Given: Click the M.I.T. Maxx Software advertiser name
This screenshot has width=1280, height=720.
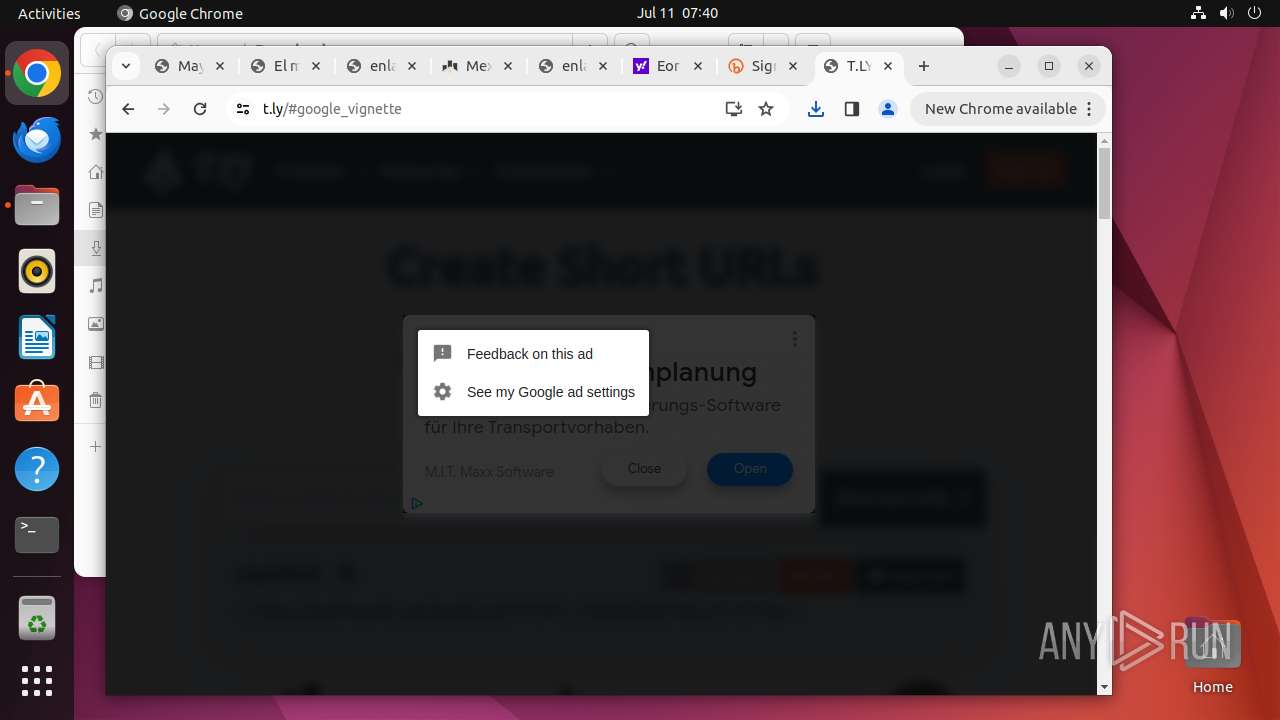Looking at the screenshot, I should click(489, 472).
